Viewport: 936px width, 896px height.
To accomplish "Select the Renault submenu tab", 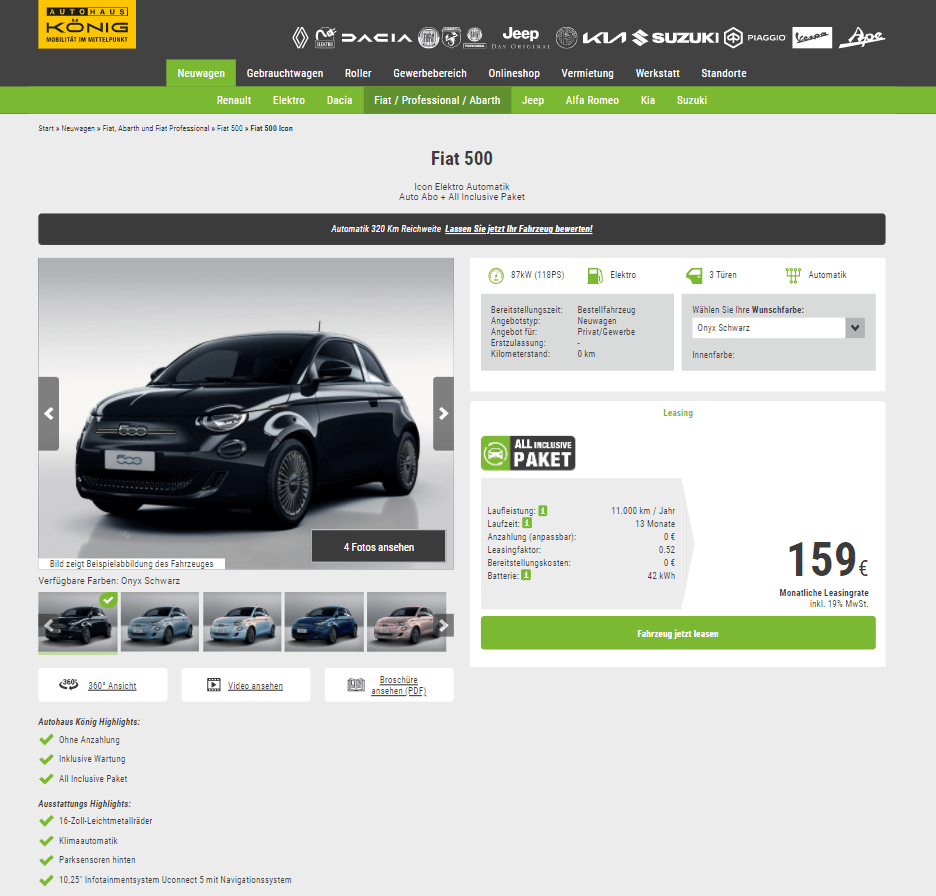I will point(234,100).
